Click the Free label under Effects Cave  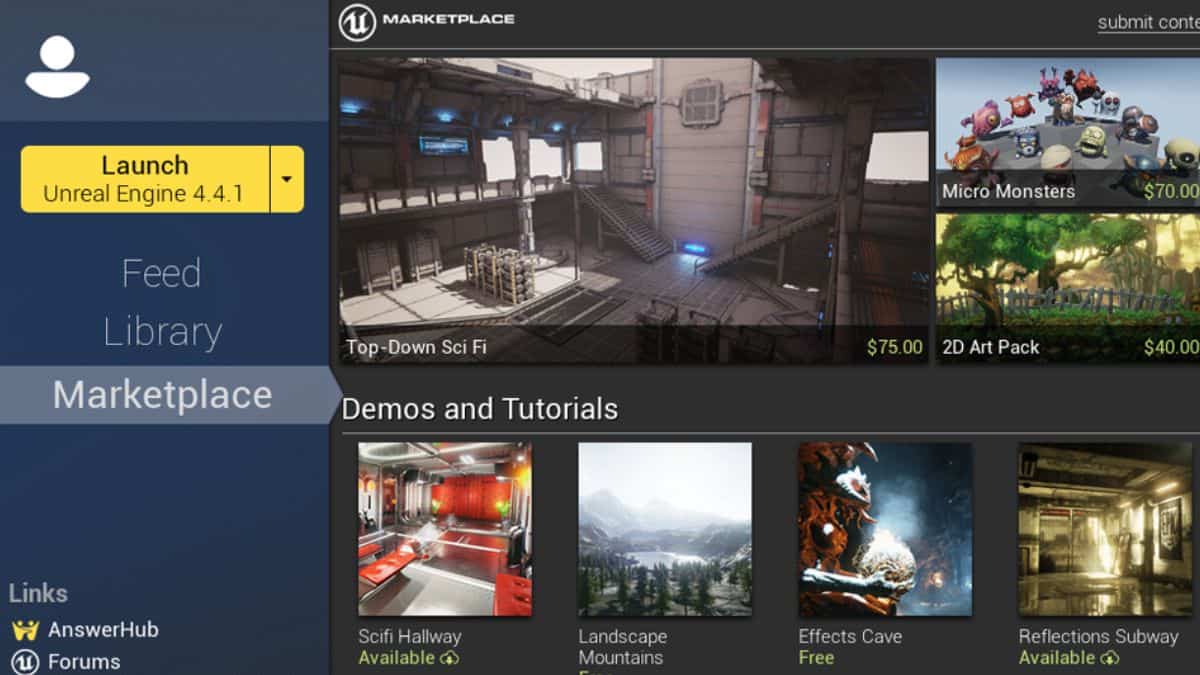816,658
